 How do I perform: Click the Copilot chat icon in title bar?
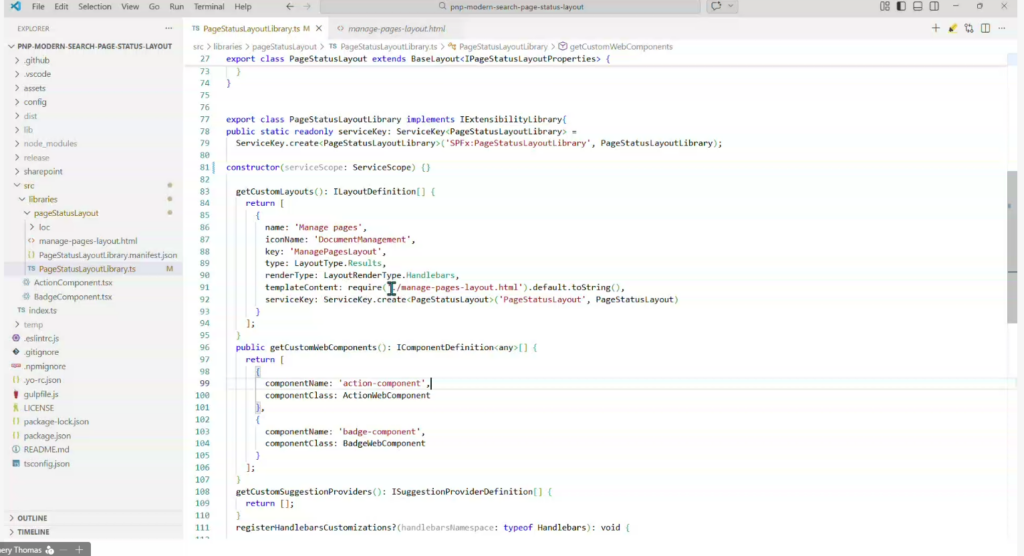pos(716,7)
